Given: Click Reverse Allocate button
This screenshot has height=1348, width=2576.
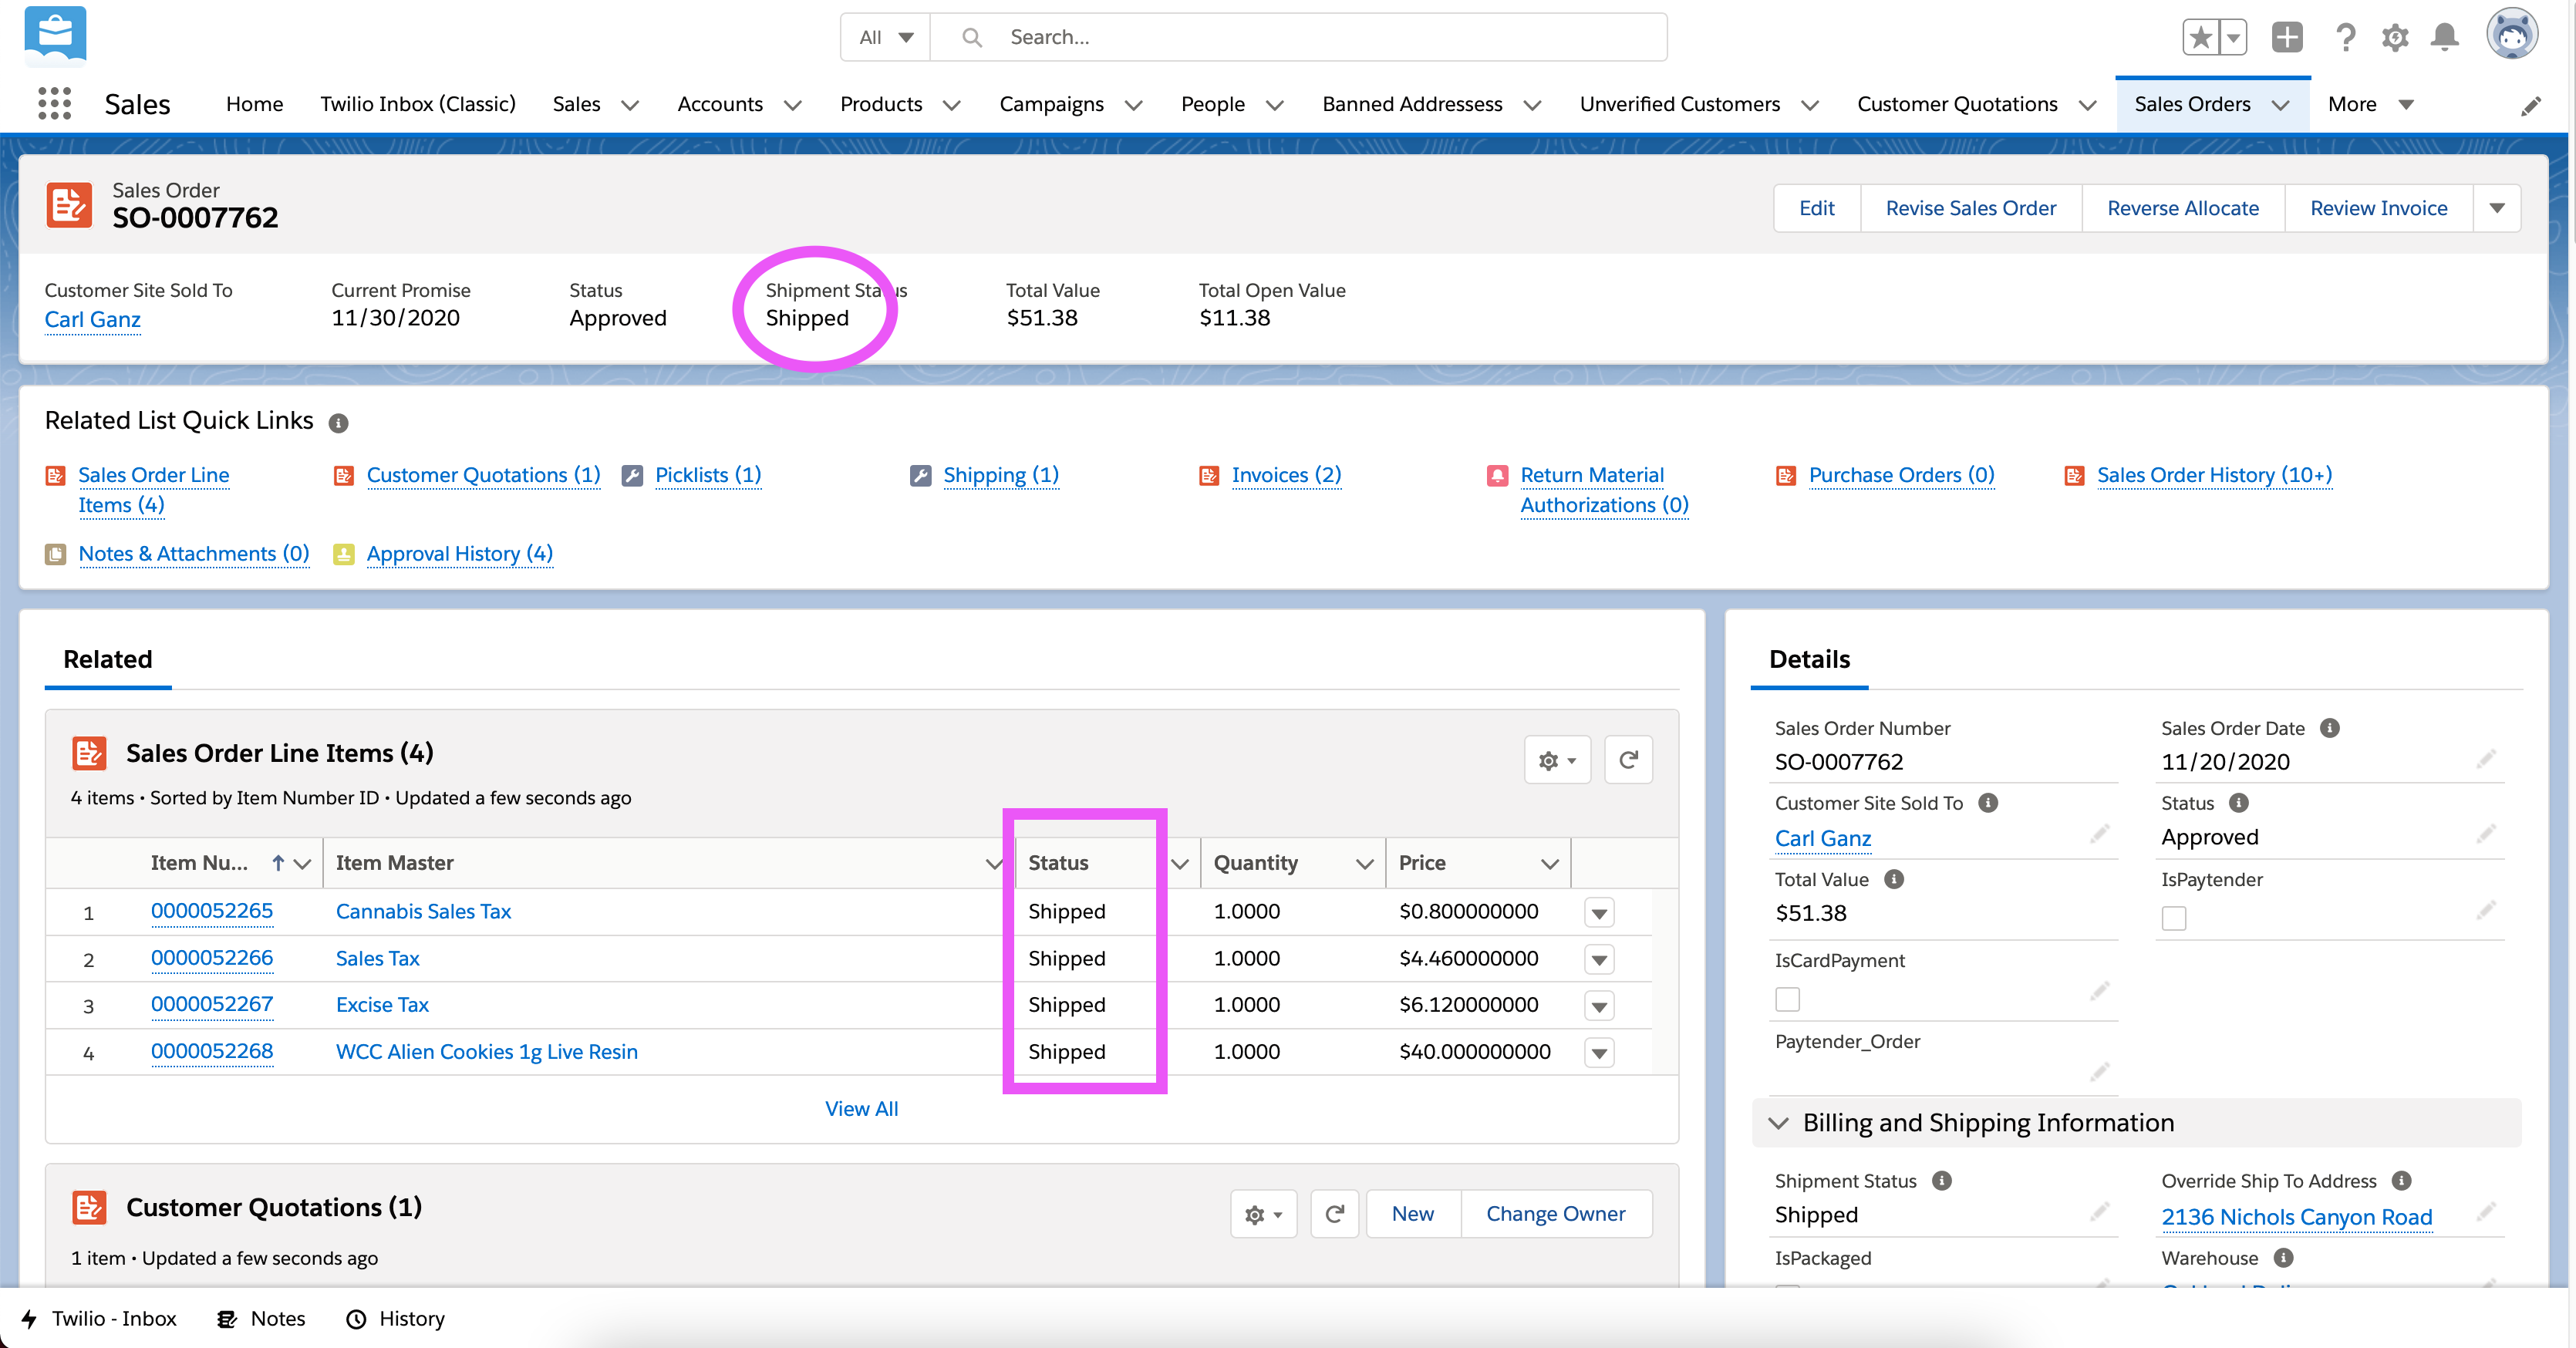Looking at the screenshot, I should click(2182, 208).
